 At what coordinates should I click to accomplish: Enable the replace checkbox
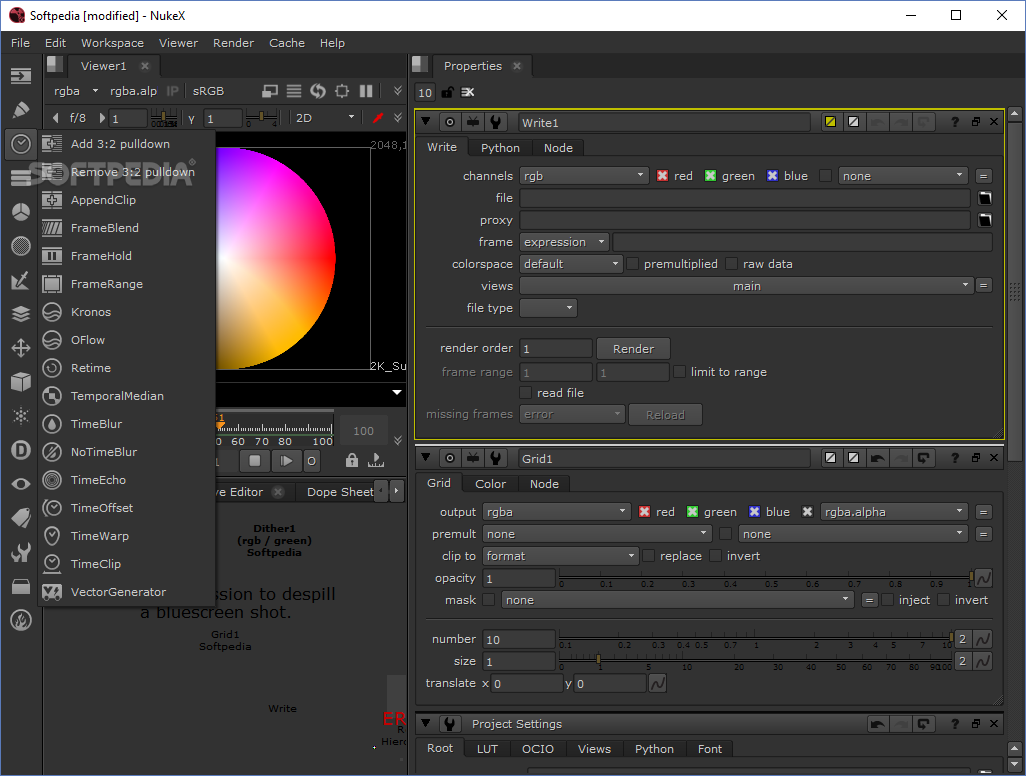[x=648, y=556]
